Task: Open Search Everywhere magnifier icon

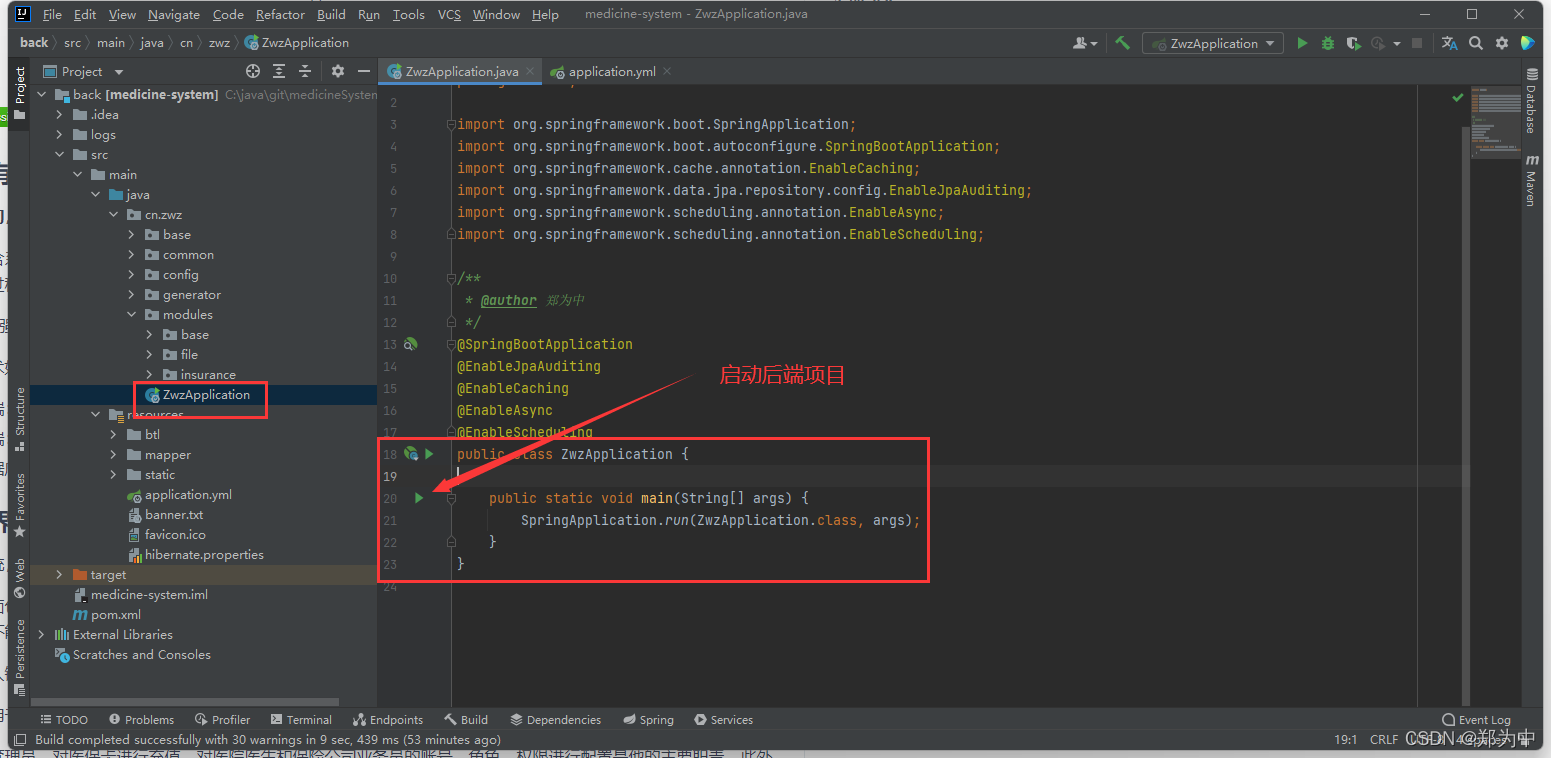Action: pyautogui.click(x=1476, y=43)
